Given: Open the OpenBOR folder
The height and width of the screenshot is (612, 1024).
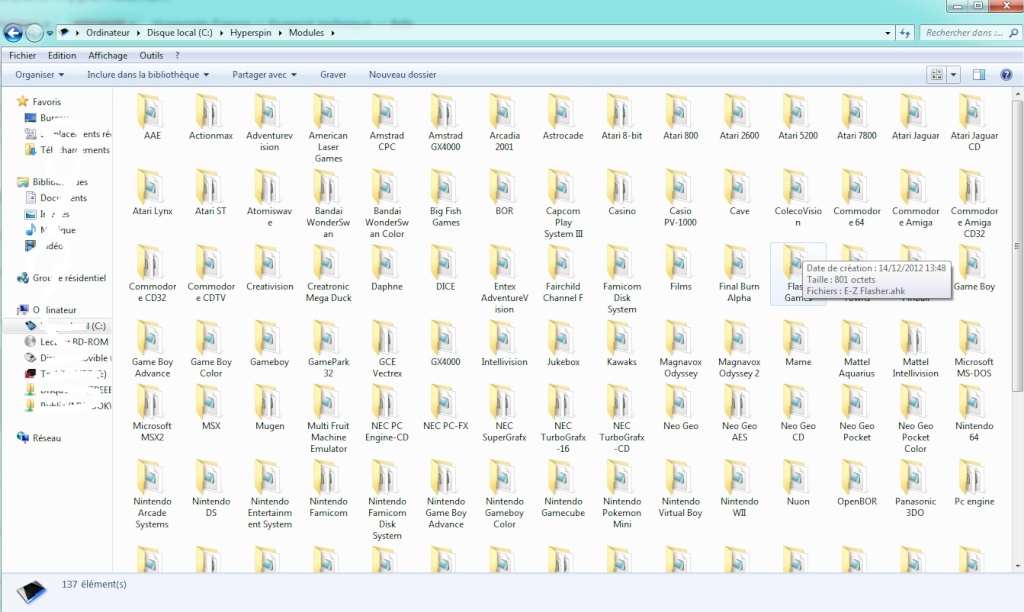Looking at the screenshot, I should (x=856, y=483).
